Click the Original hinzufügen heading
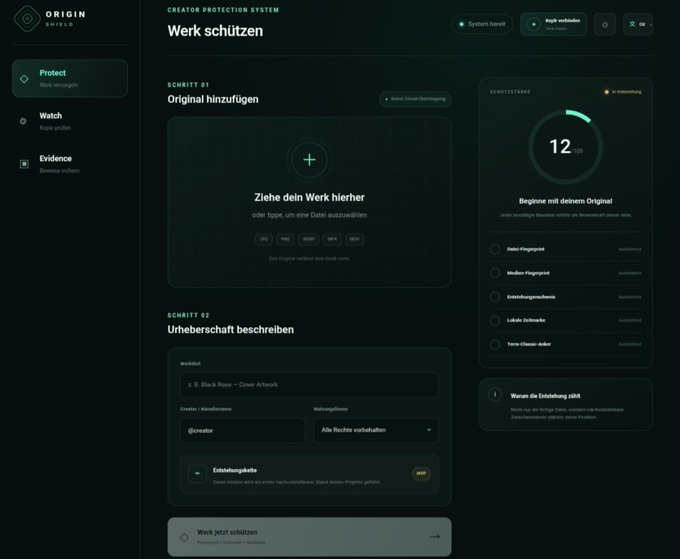Image resolution: width=680 pixels, height=559 pixels. pos(213,99)
